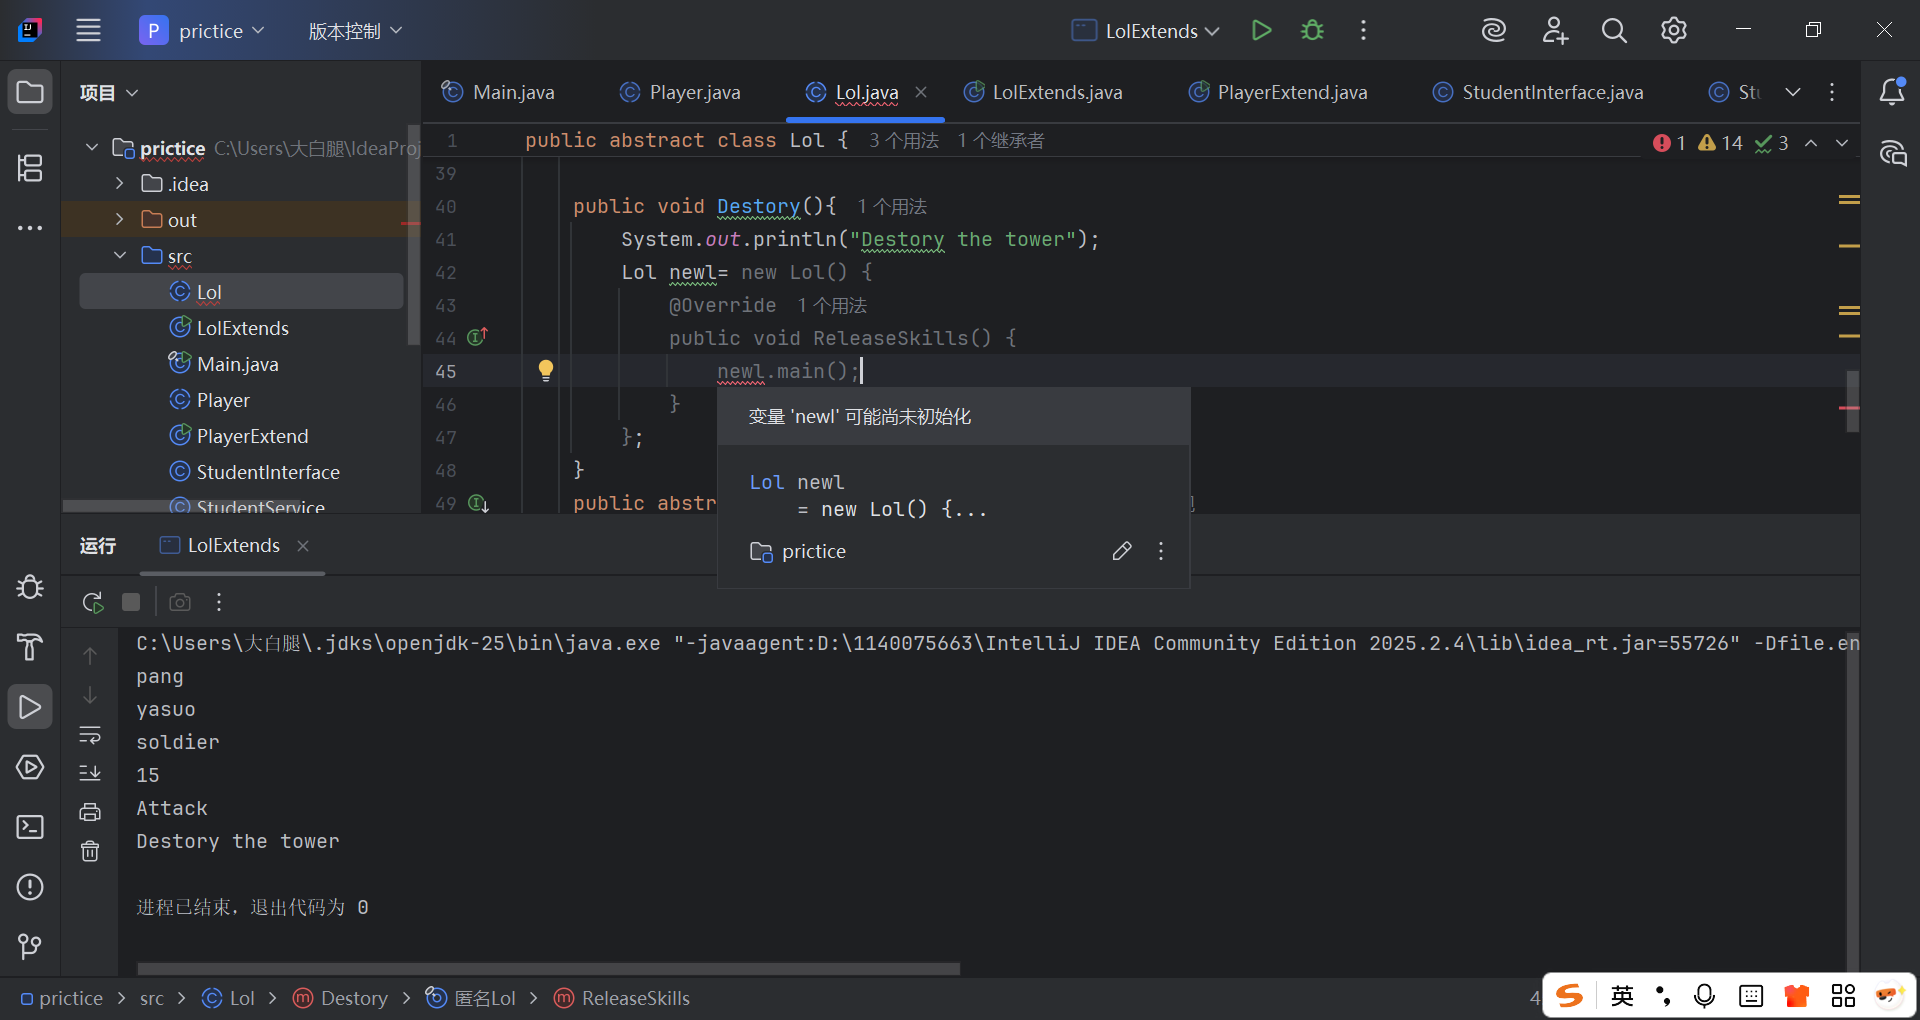Open the Services tool window
The image size is (1920, 1020).
click(30, 767)
